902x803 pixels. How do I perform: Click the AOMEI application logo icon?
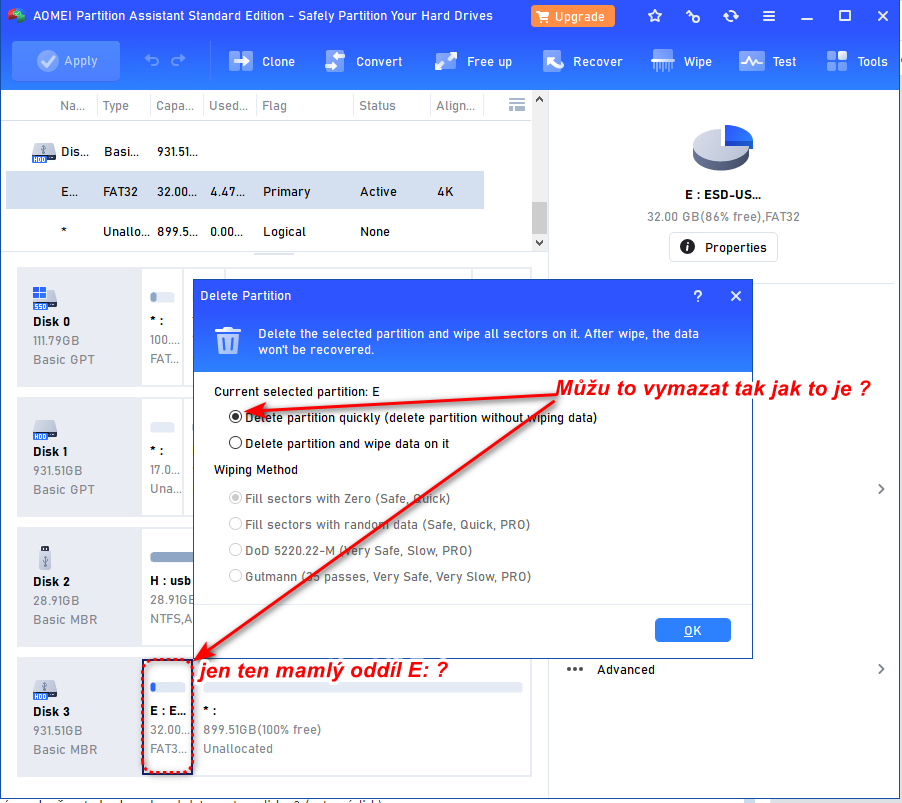(x=17, y=16)
